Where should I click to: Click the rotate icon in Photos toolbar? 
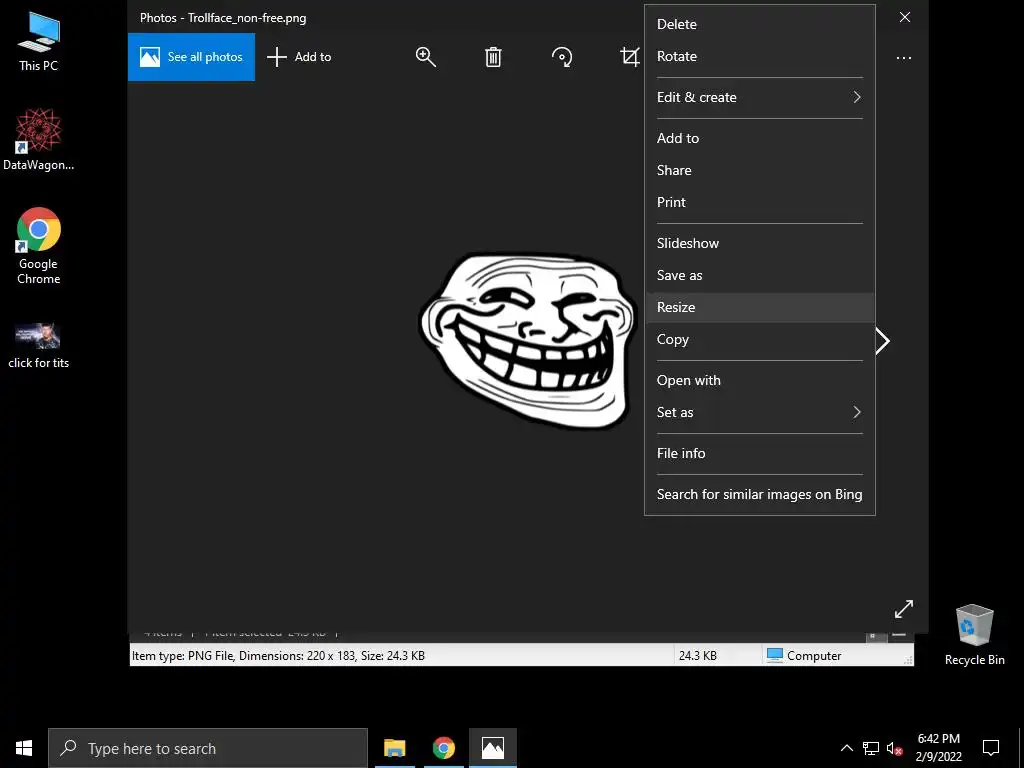pos(562,57)
